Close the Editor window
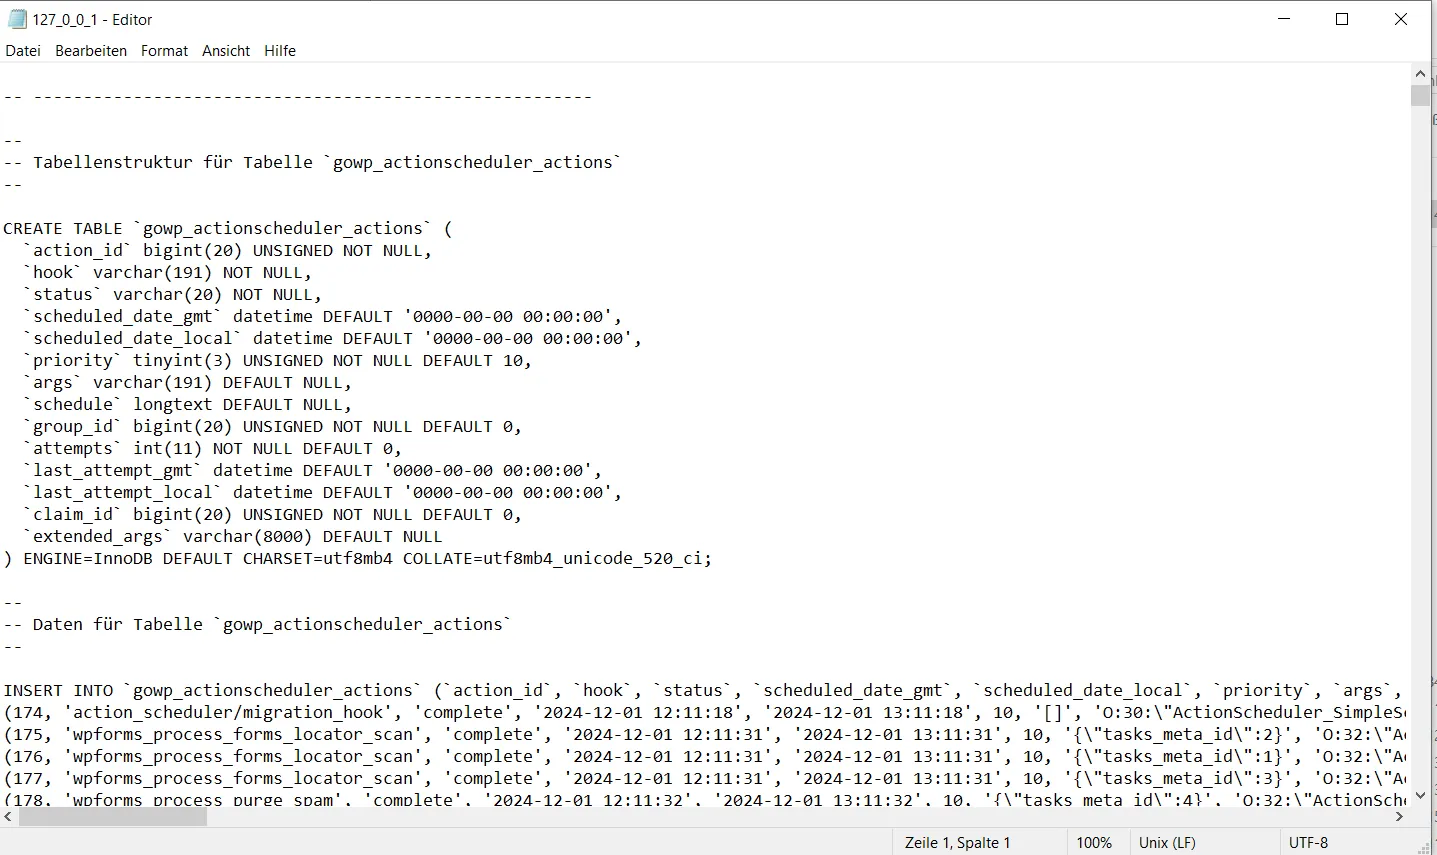 tap(1401, 19)
